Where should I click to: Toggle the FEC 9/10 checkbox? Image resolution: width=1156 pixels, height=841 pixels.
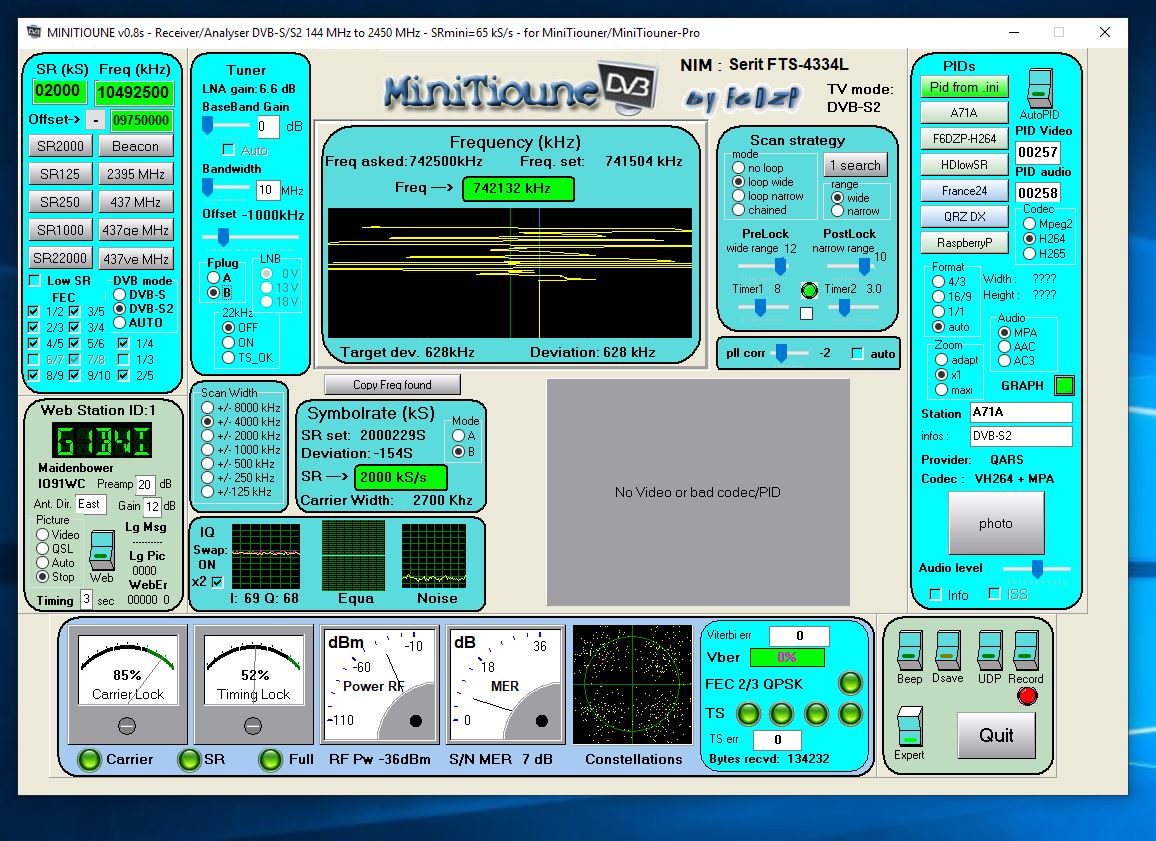click(x=74, y=375)
